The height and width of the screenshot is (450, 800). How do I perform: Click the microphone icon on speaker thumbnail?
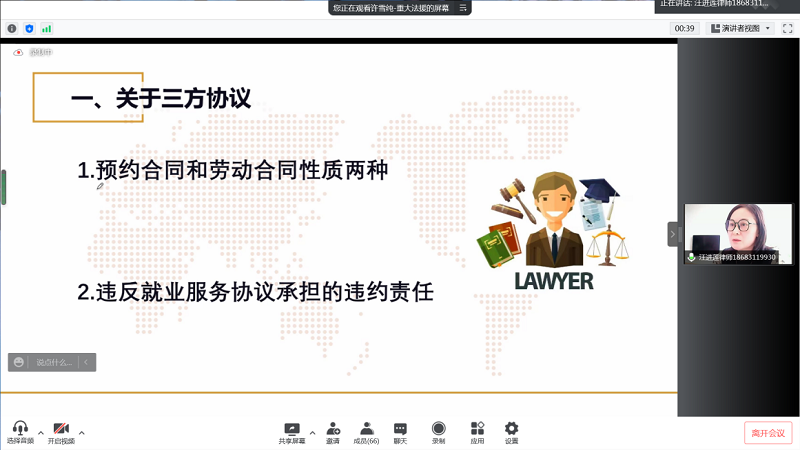point(691,257)
